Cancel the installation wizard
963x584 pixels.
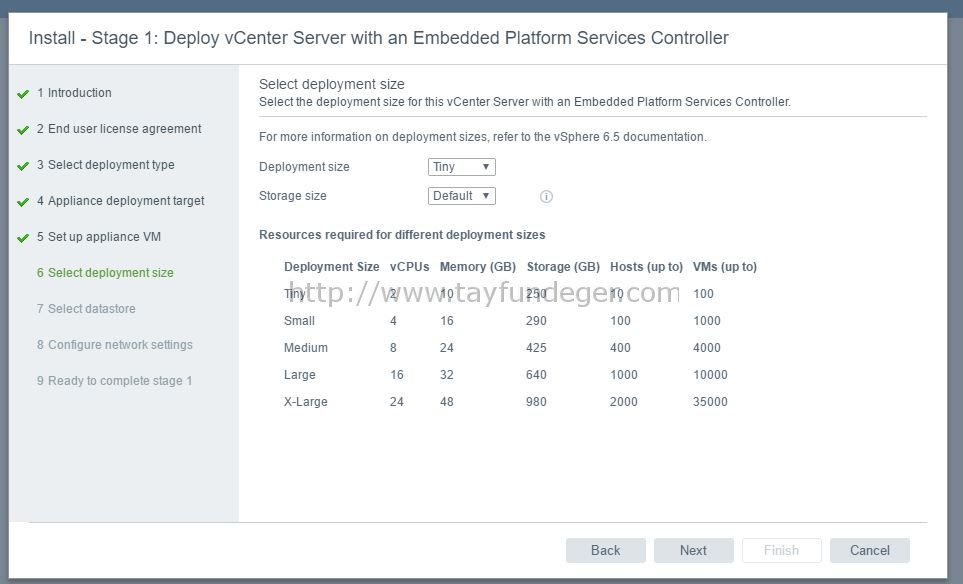870,550
